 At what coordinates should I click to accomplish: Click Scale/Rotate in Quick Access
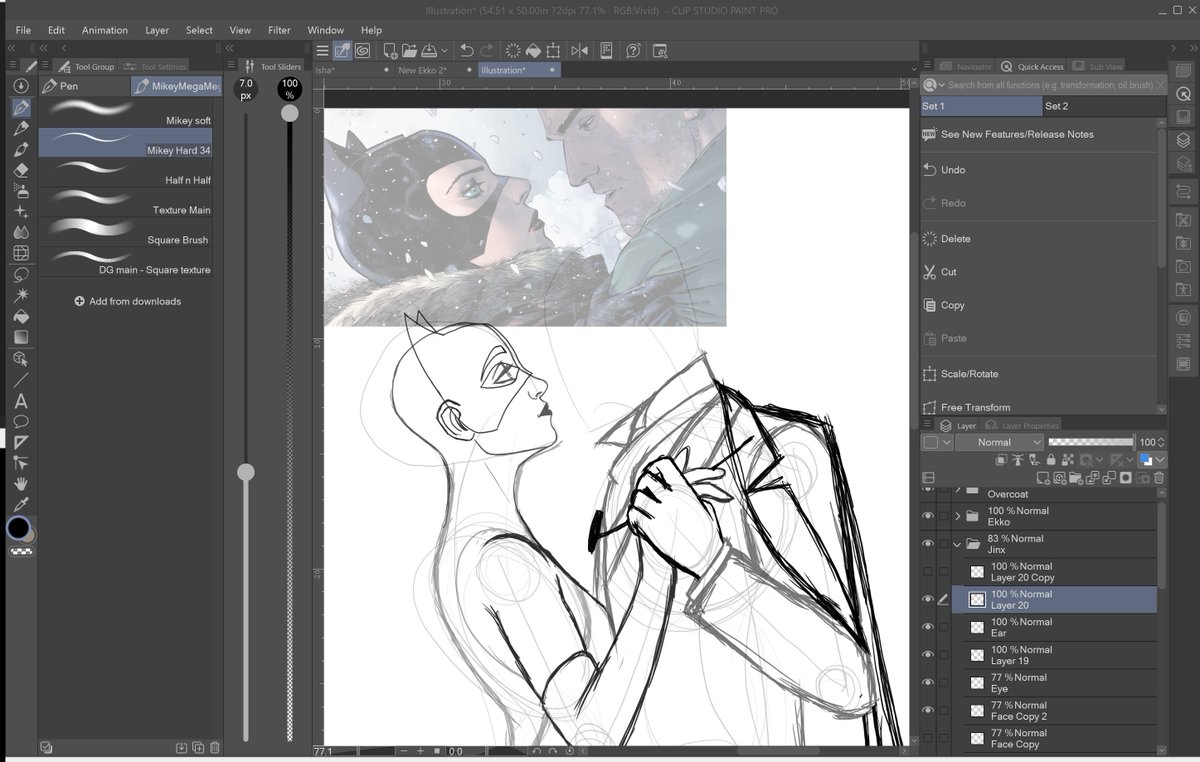(x=969, y=374)
